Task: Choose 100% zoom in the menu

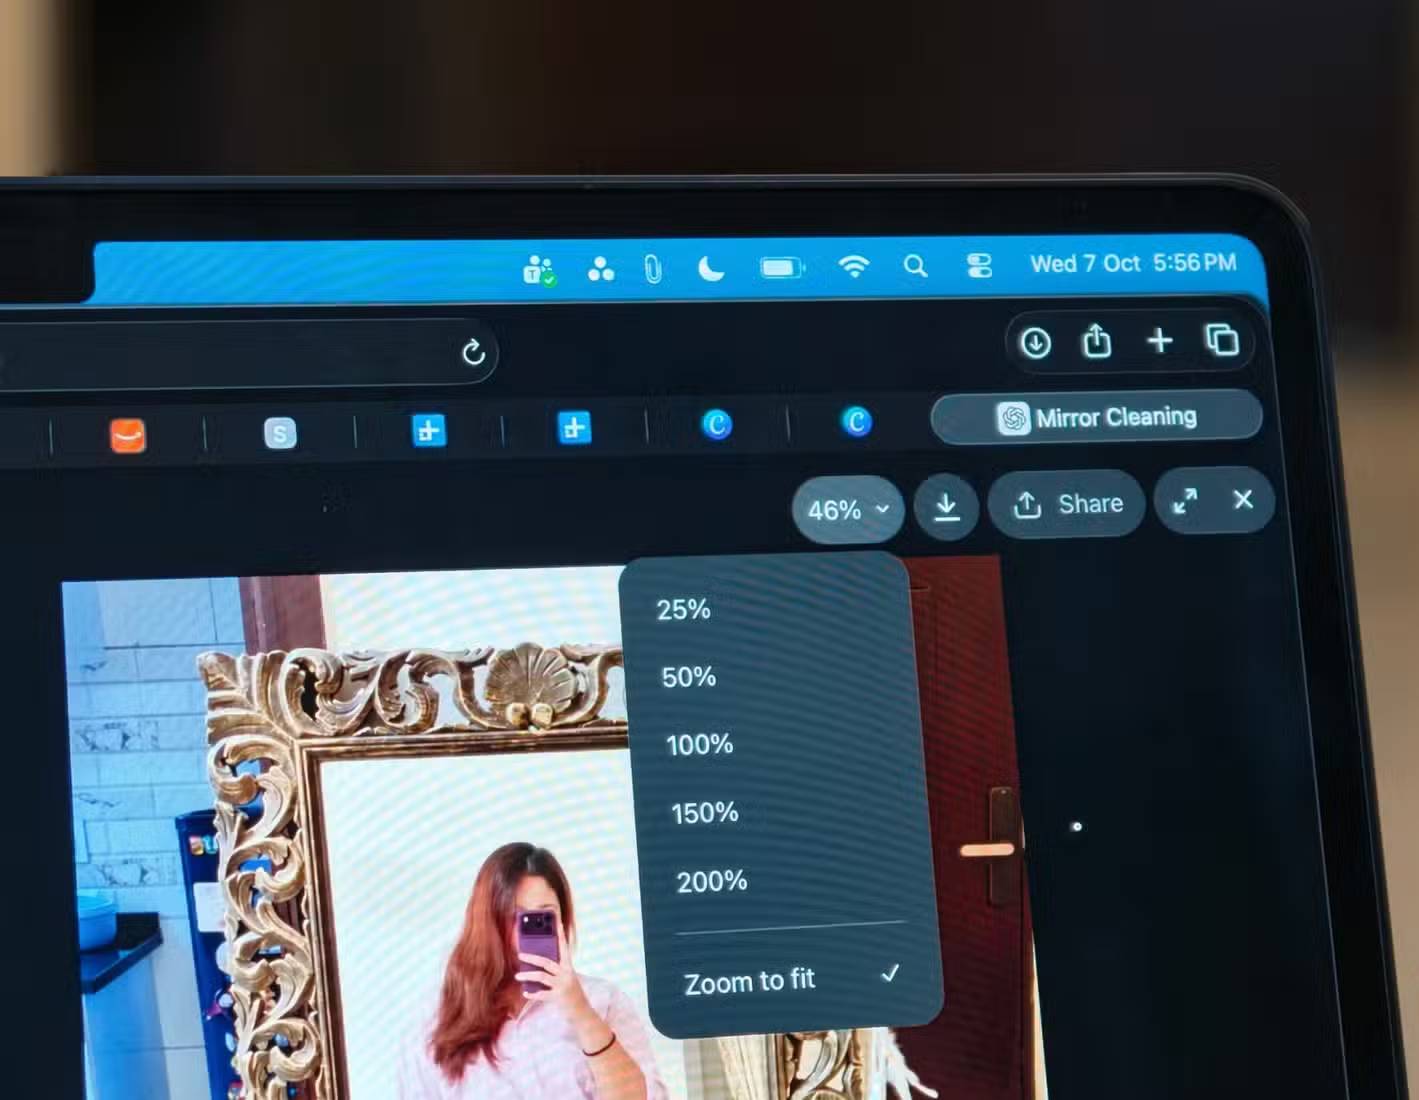Action: pos(700,744)
